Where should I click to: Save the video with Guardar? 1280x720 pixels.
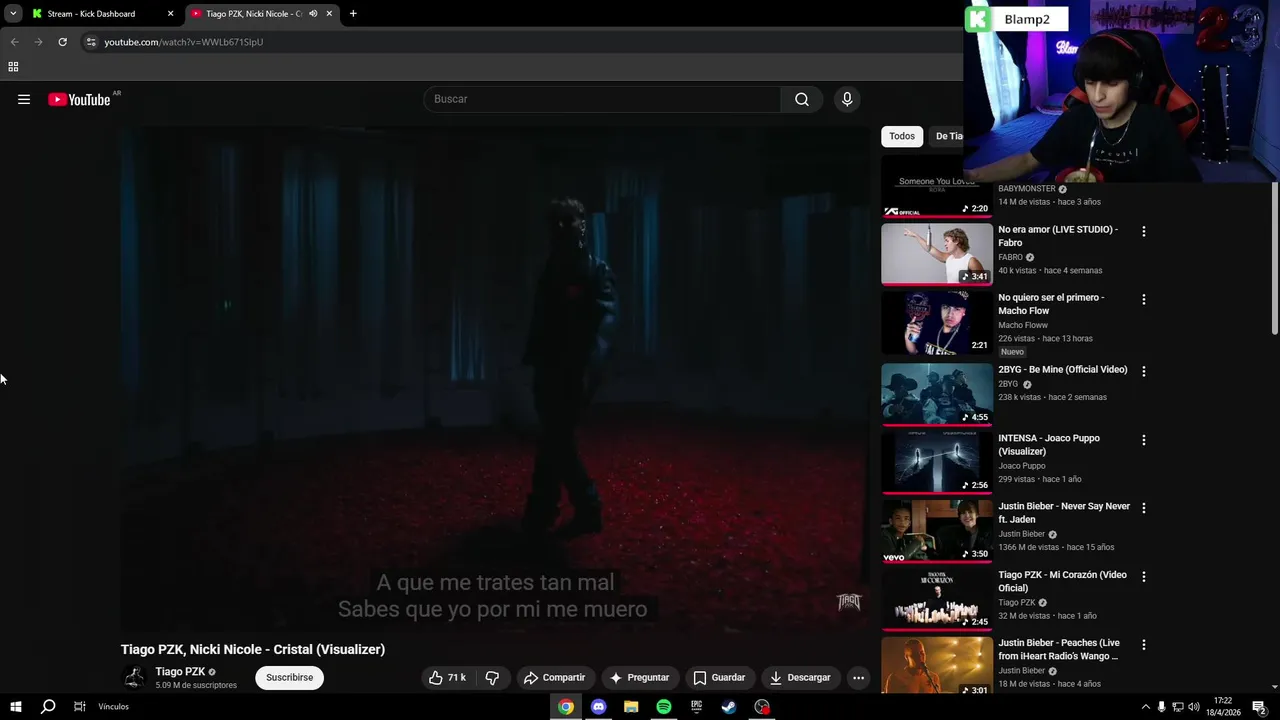pos(720,677)
